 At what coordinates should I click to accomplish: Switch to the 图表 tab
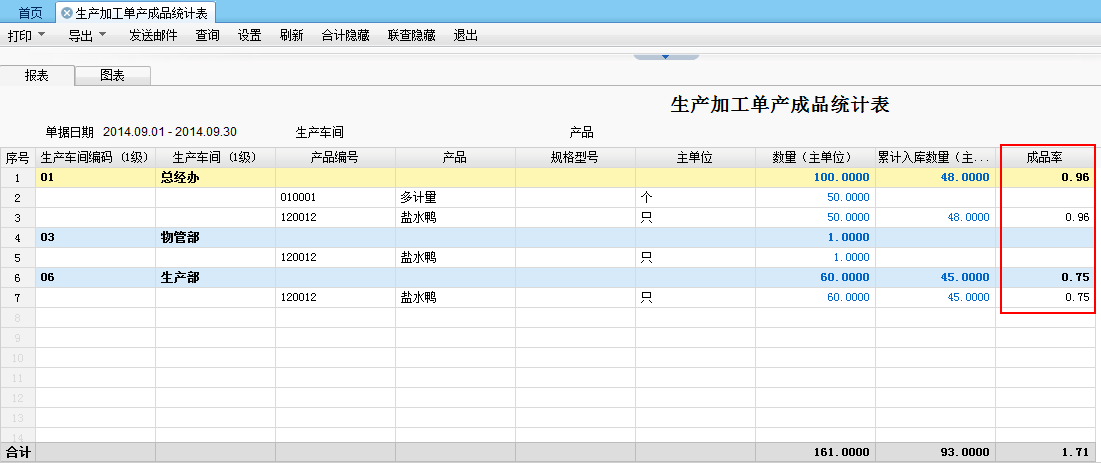(x=113, y=76)
